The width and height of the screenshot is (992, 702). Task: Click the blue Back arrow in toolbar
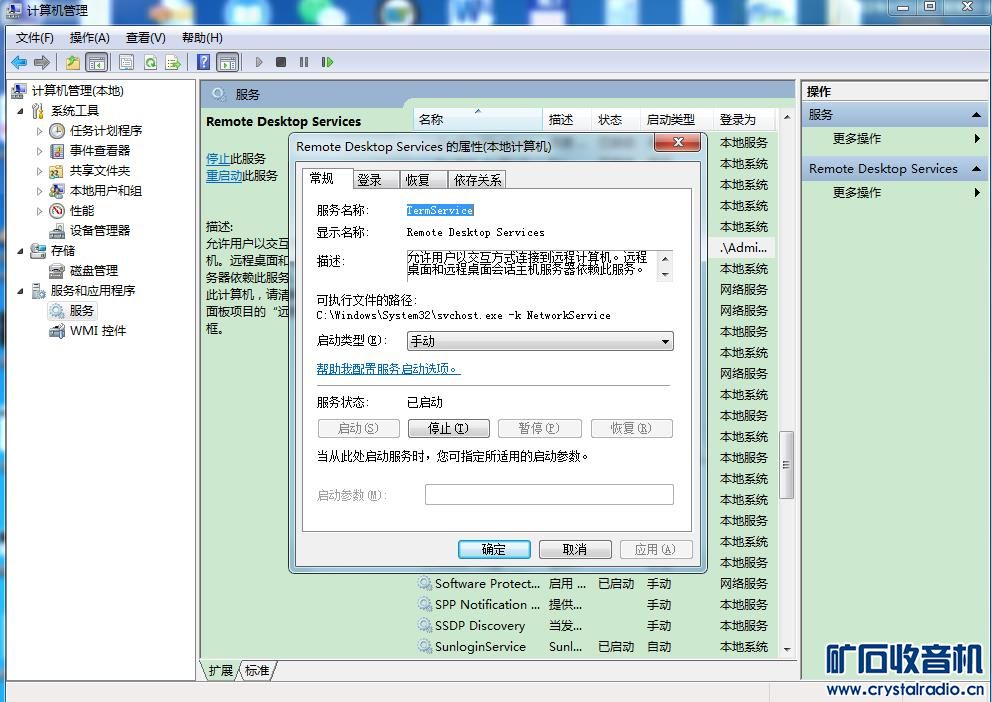tap(19, 62)
